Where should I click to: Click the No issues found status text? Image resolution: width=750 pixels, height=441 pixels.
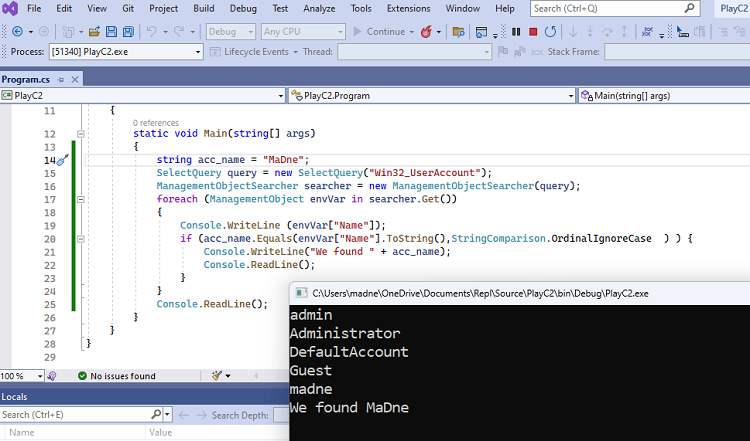(x=123, y=376)
